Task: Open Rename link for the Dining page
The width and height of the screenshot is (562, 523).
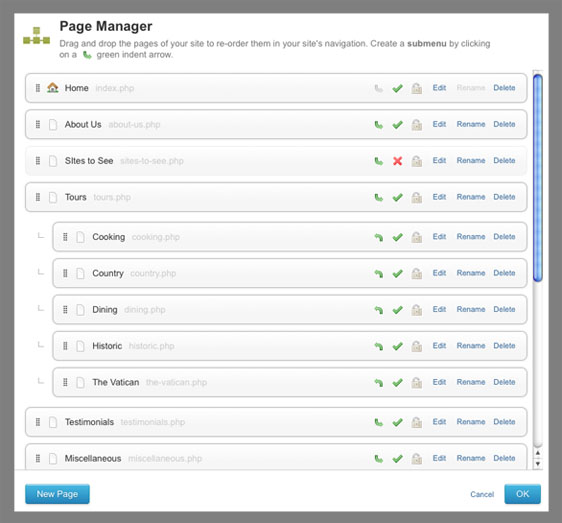Action: [471, 309]
